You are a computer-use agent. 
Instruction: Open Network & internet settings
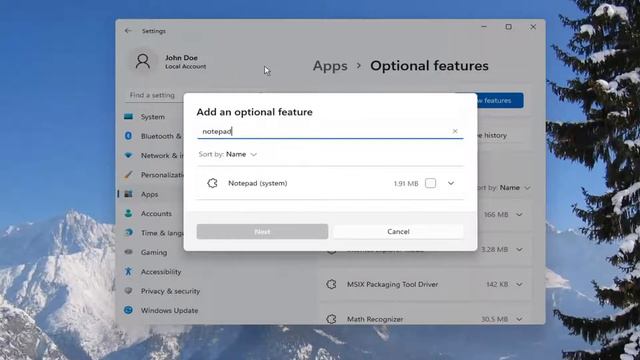(162, 156)
